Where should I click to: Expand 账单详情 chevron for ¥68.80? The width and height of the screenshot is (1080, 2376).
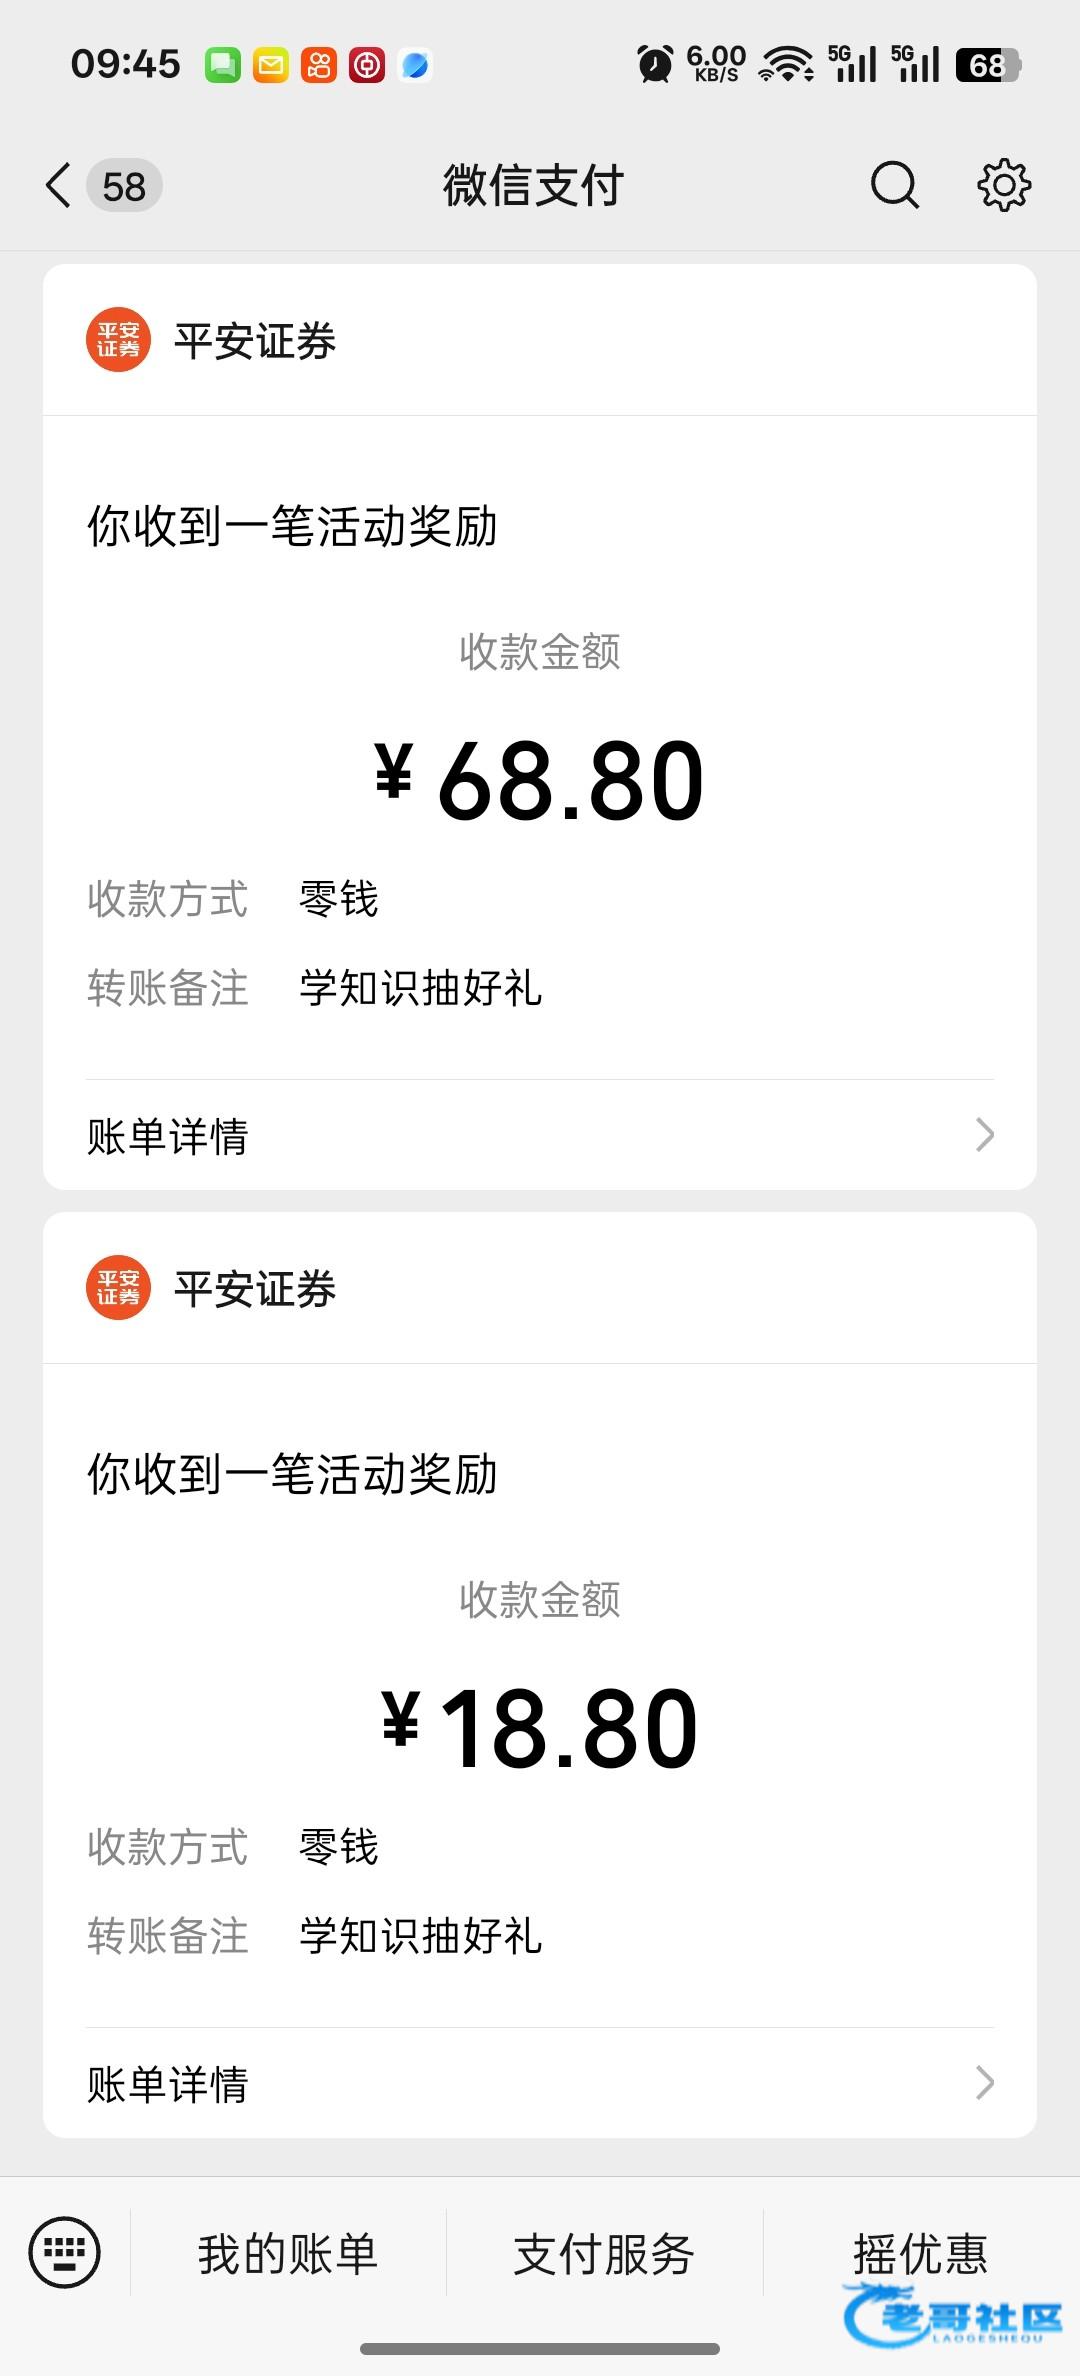coord(984,1135)
